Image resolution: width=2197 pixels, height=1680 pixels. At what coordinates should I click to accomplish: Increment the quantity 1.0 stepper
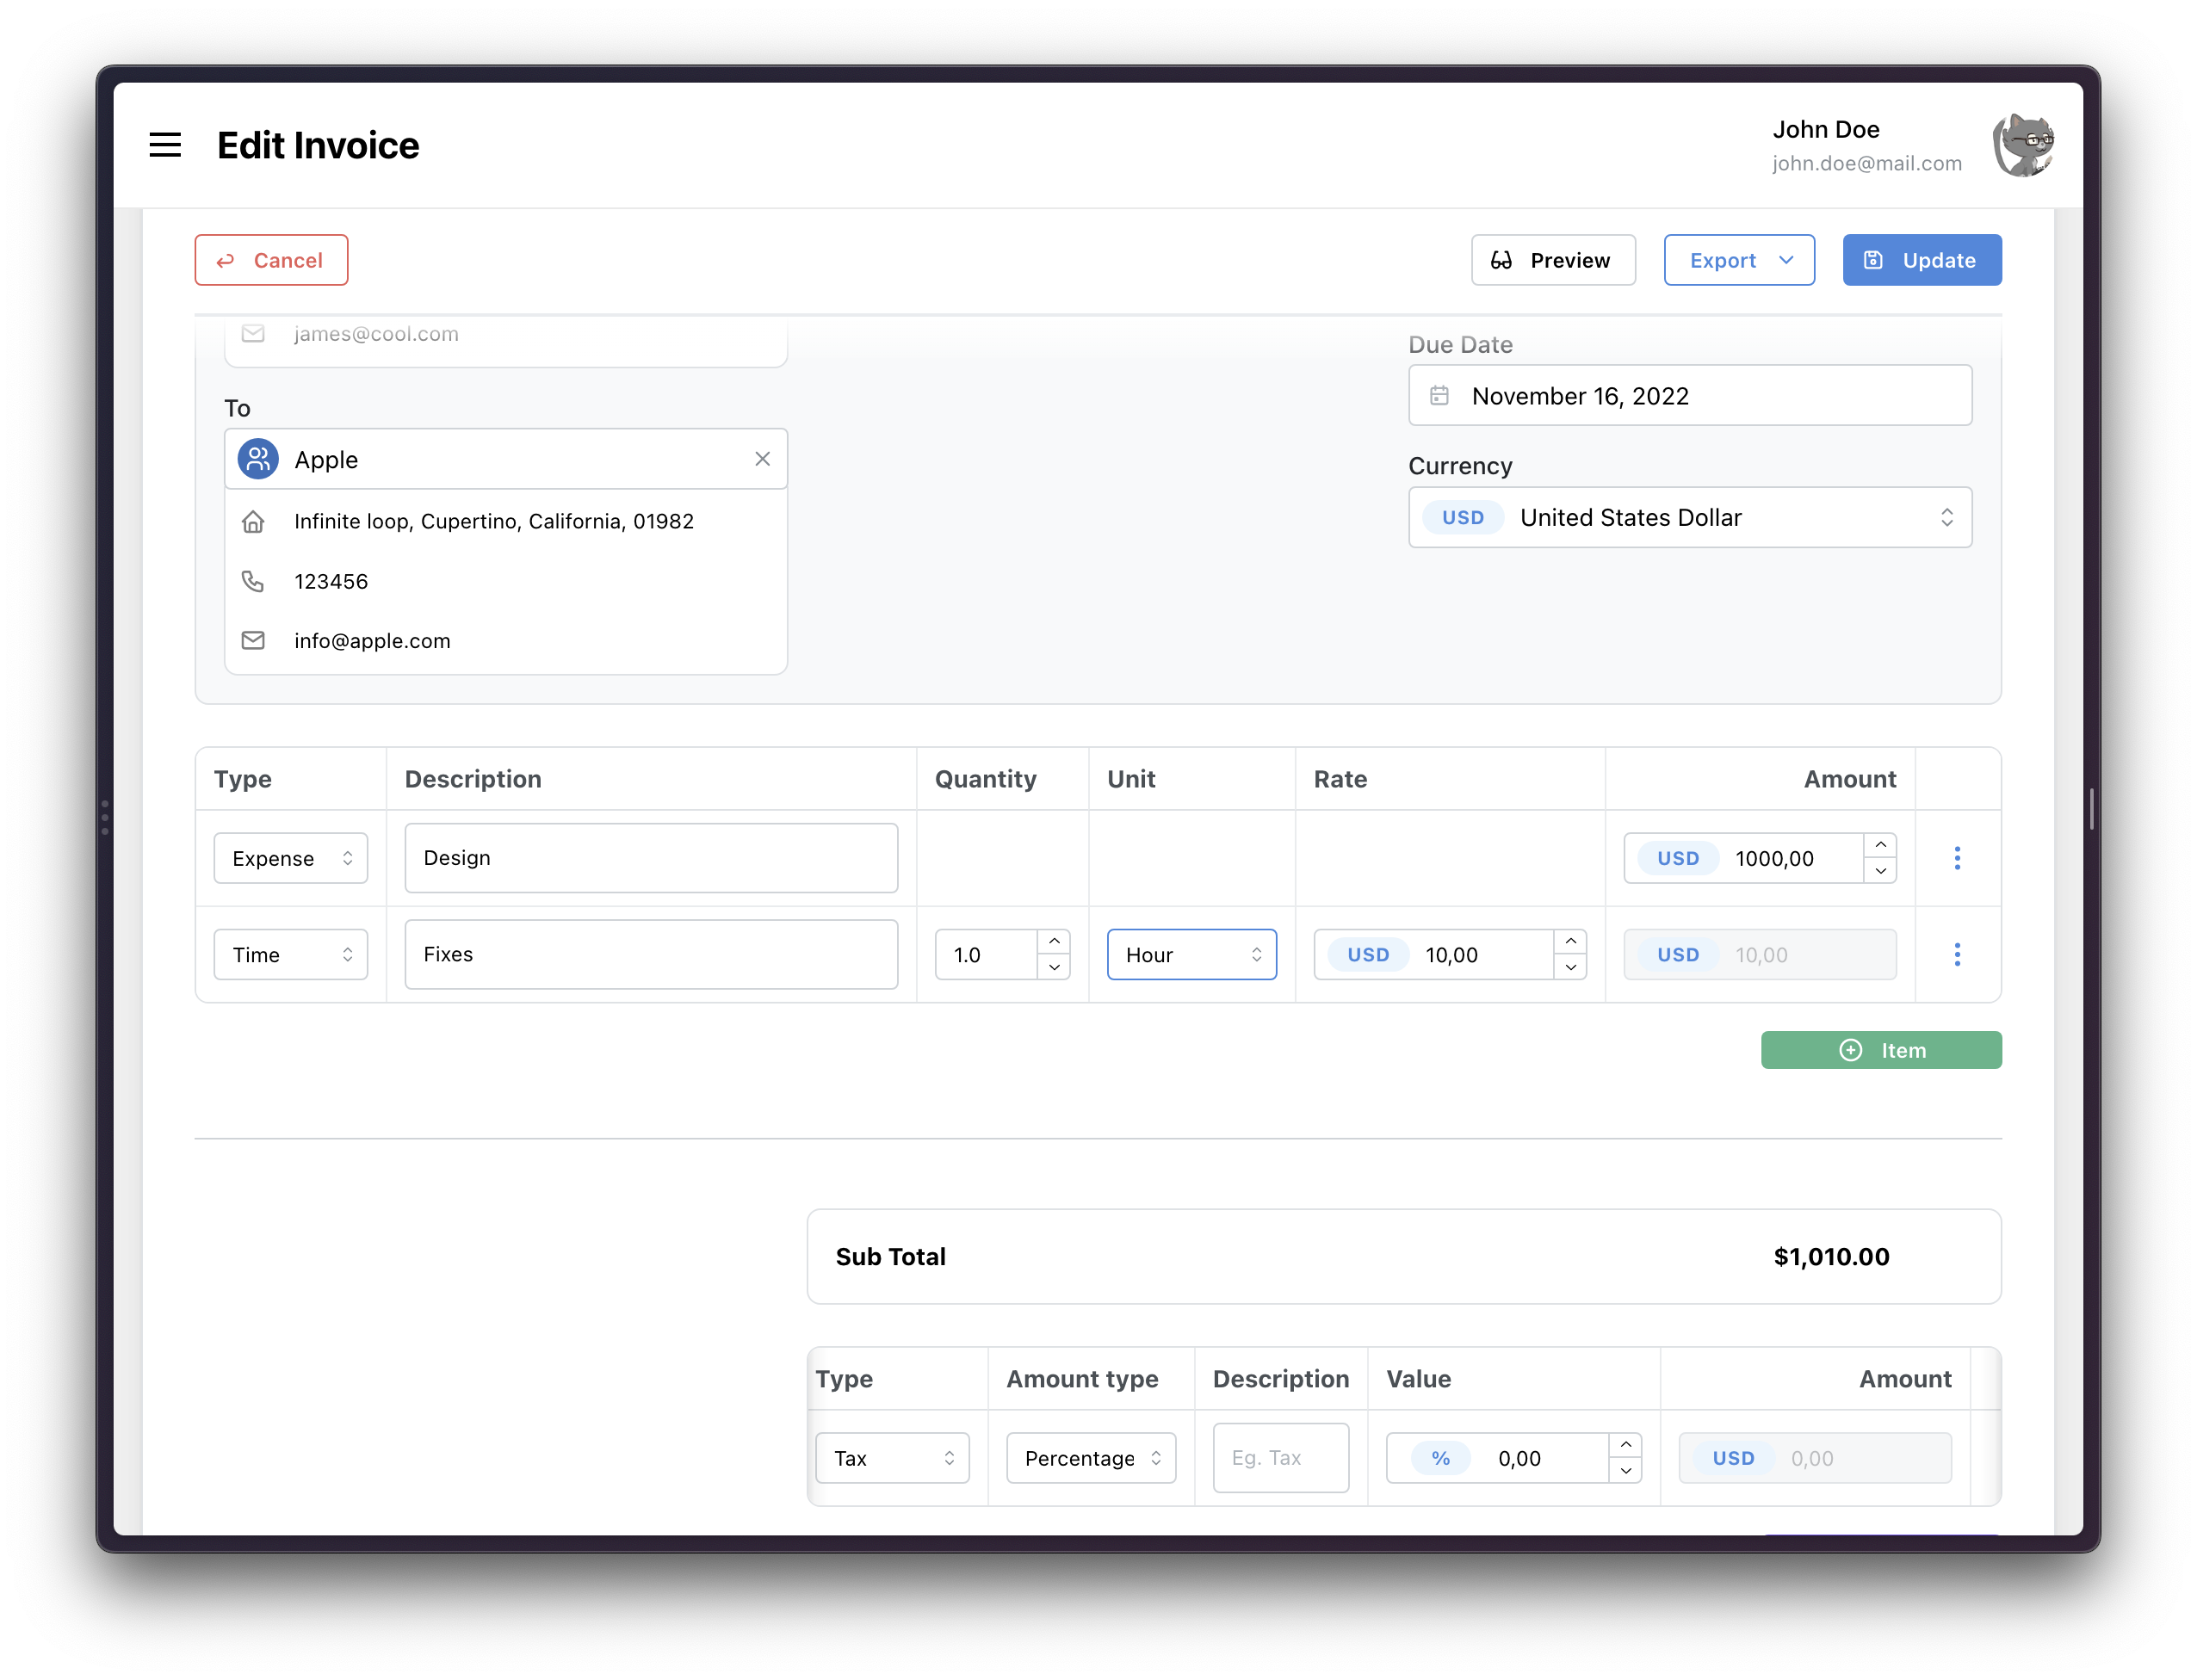1054,942
